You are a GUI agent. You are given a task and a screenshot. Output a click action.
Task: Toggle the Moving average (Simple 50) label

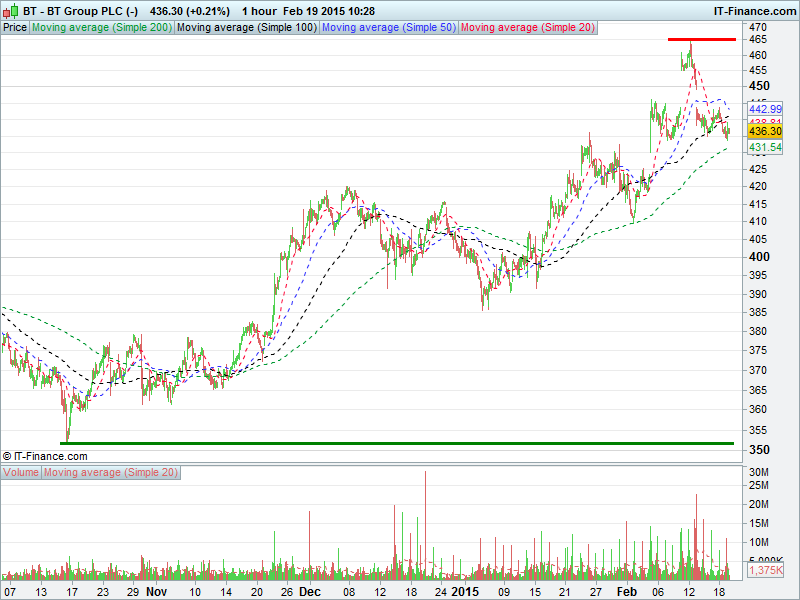388,28
